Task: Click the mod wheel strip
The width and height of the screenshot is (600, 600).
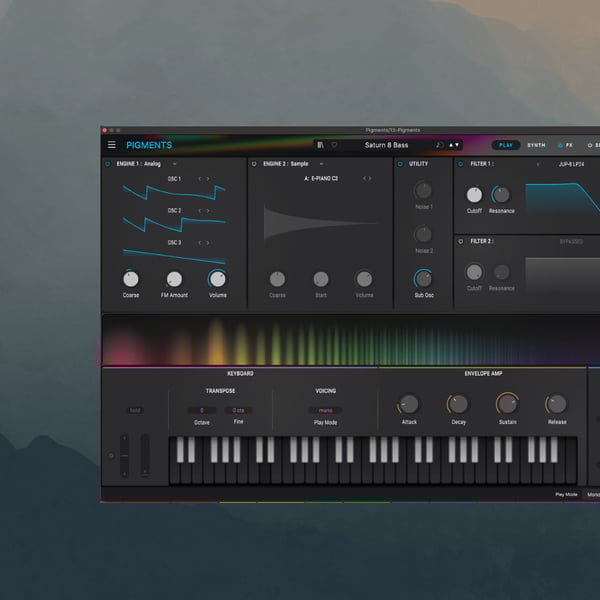Action: [x=144, y=455]
